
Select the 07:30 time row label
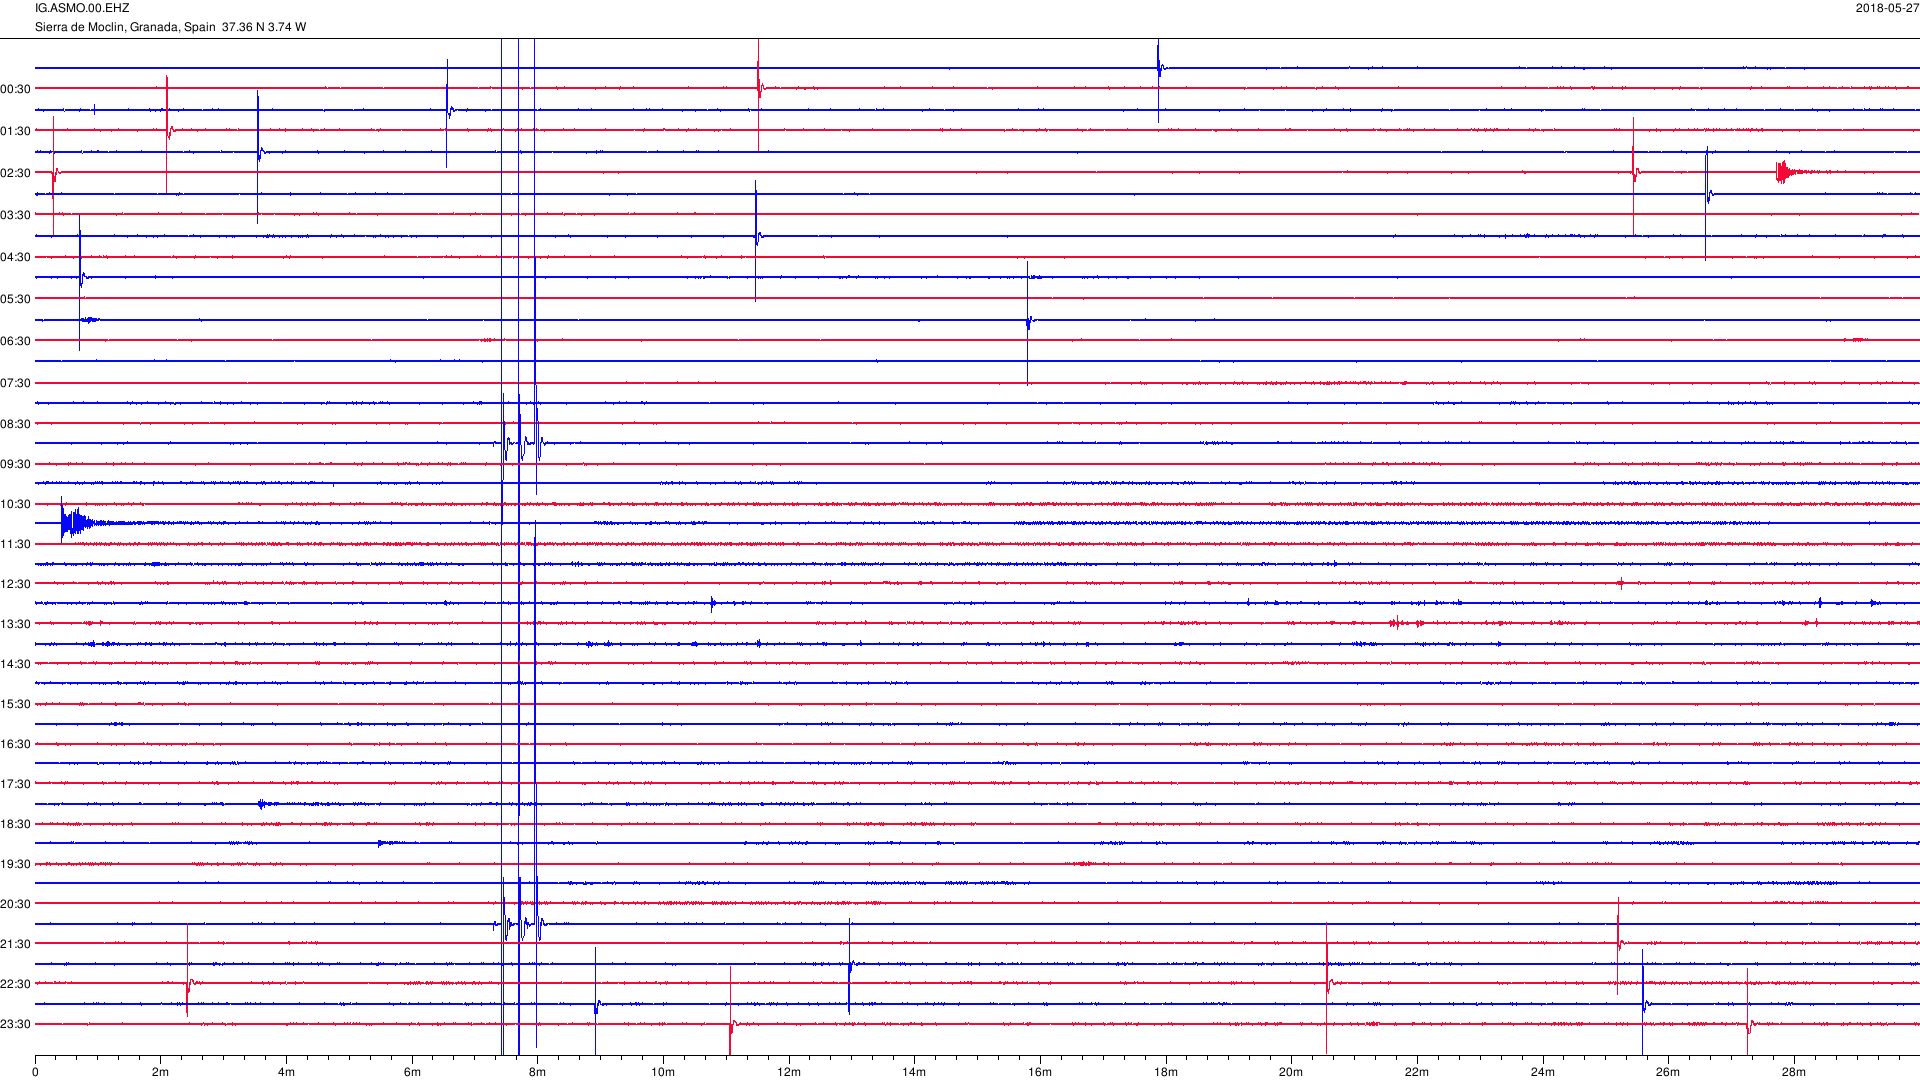pos(16,383)
